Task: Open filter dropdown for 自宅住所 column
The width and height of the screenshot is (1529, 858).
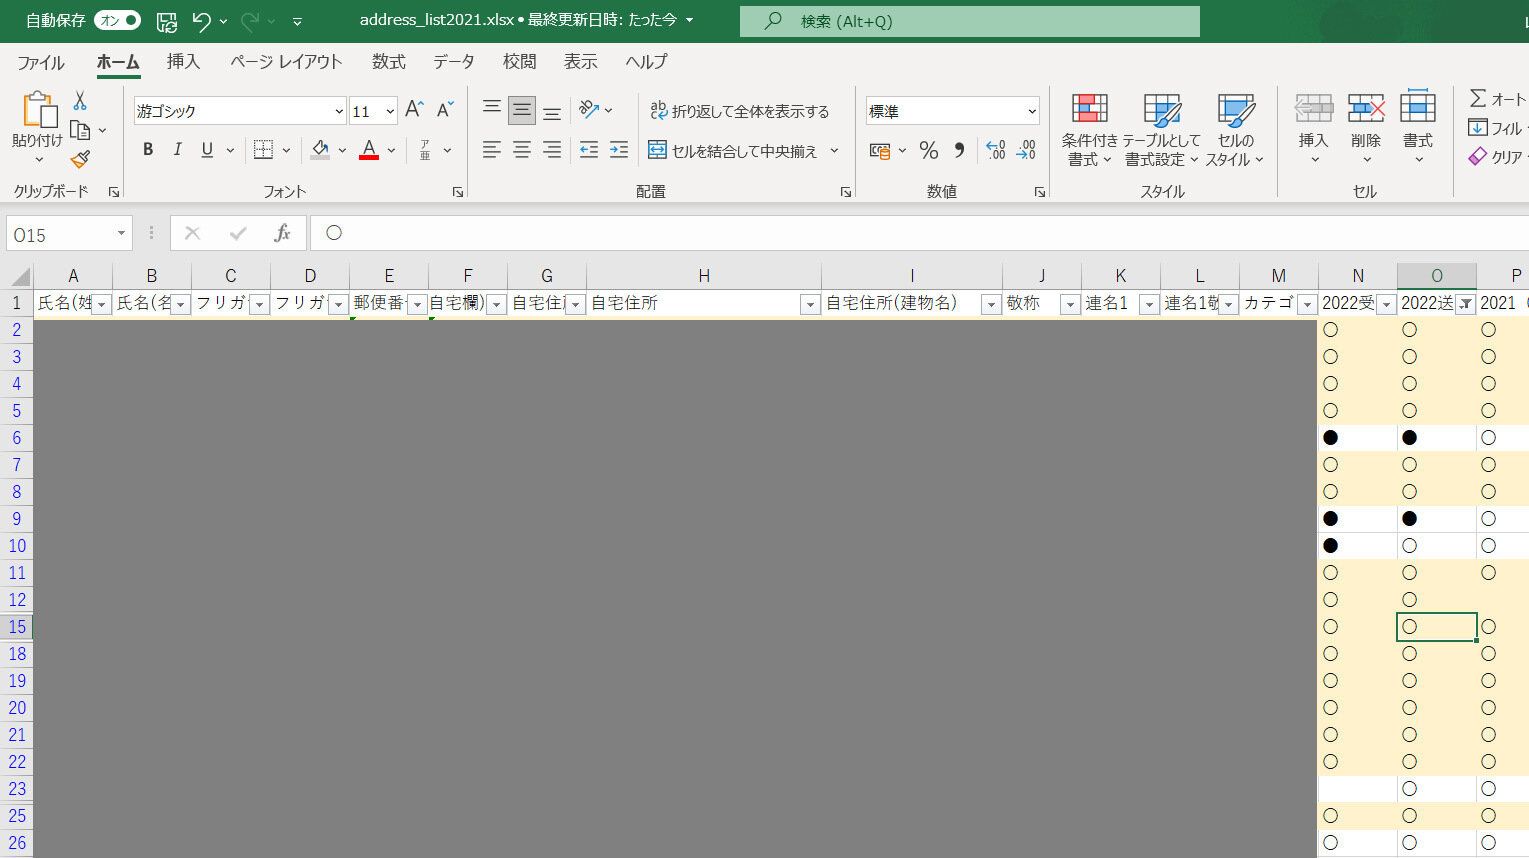Action: coord(810,304)
